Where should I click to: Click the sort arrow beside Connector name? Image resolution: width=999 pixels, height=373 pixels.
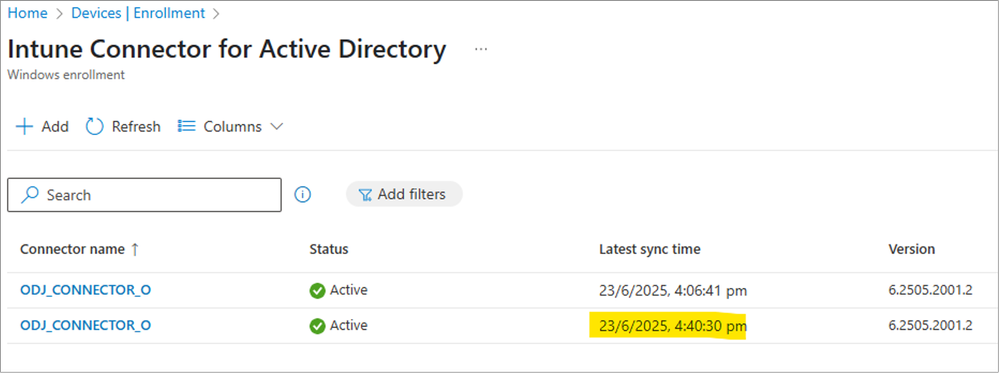click(134, 249)
